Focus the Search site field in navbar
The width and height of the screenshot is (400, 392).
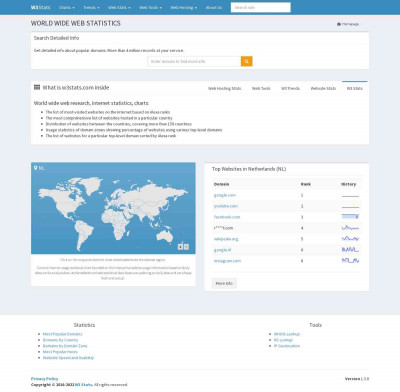261,7
